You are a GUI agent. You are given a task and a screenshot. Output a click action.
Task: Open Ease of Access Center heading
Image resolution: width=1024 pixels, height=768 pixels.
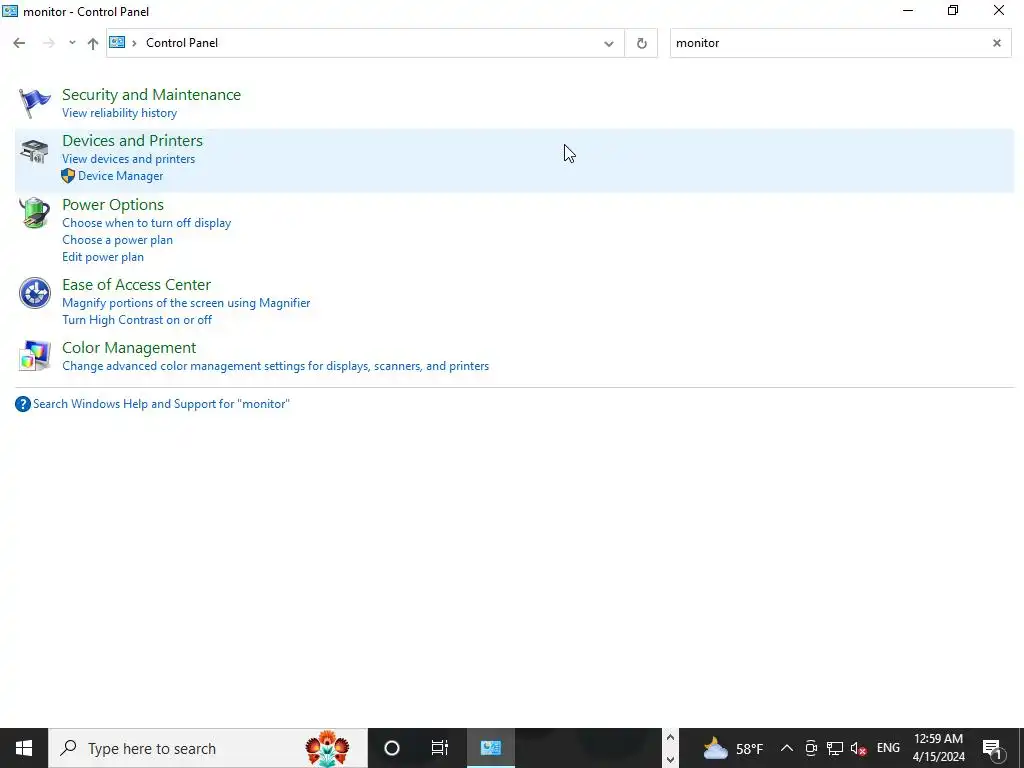[x=136, y=285]
